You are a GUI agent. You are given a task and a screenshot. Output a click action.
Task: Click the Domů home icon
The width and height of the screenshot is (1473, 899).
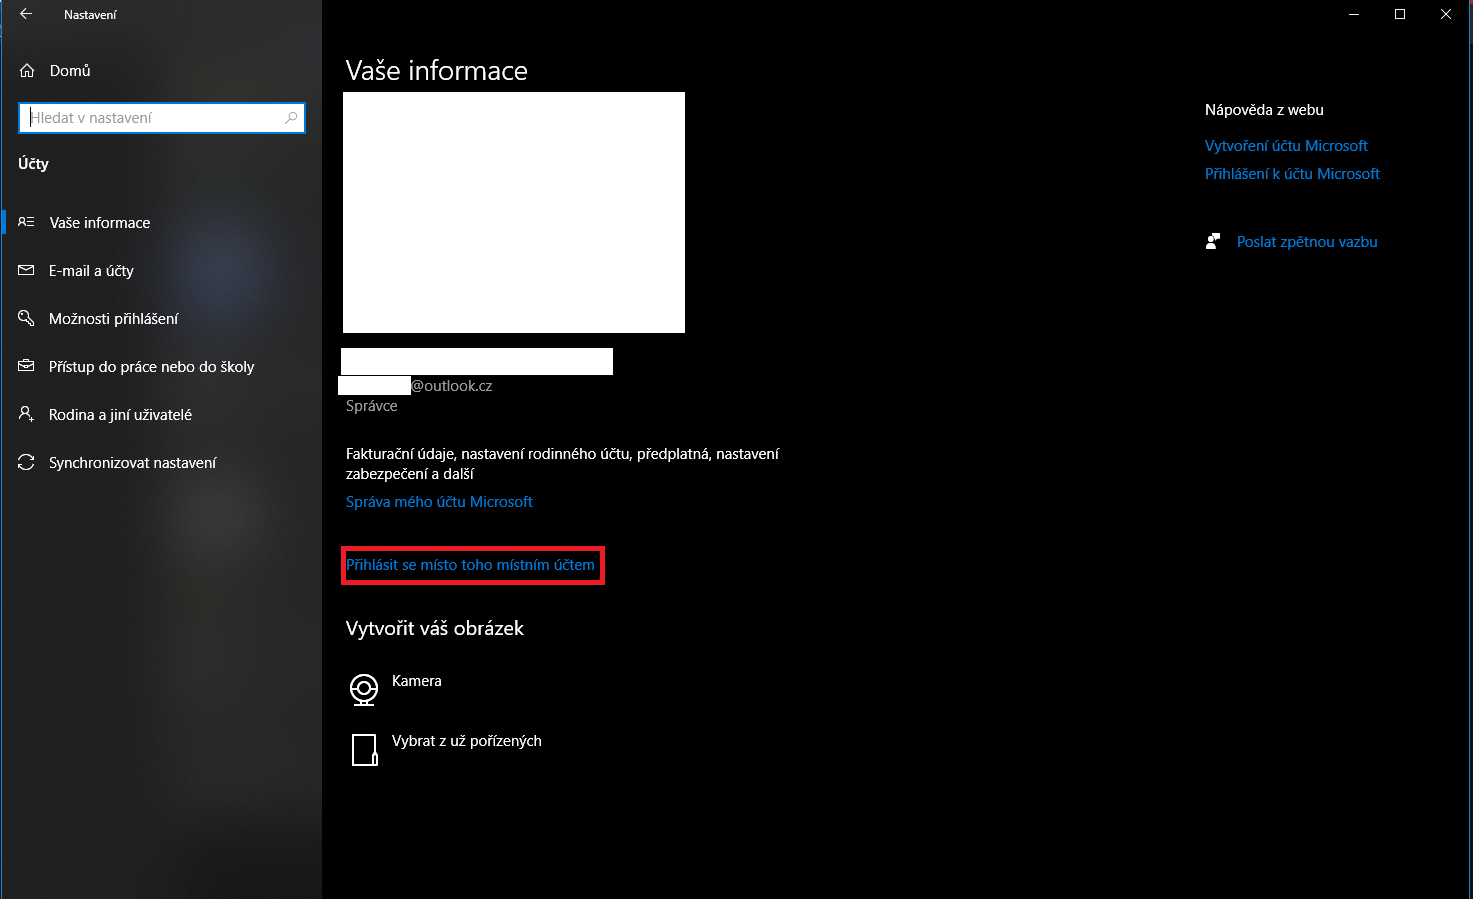pyautogui.click(x=27, y=71)
